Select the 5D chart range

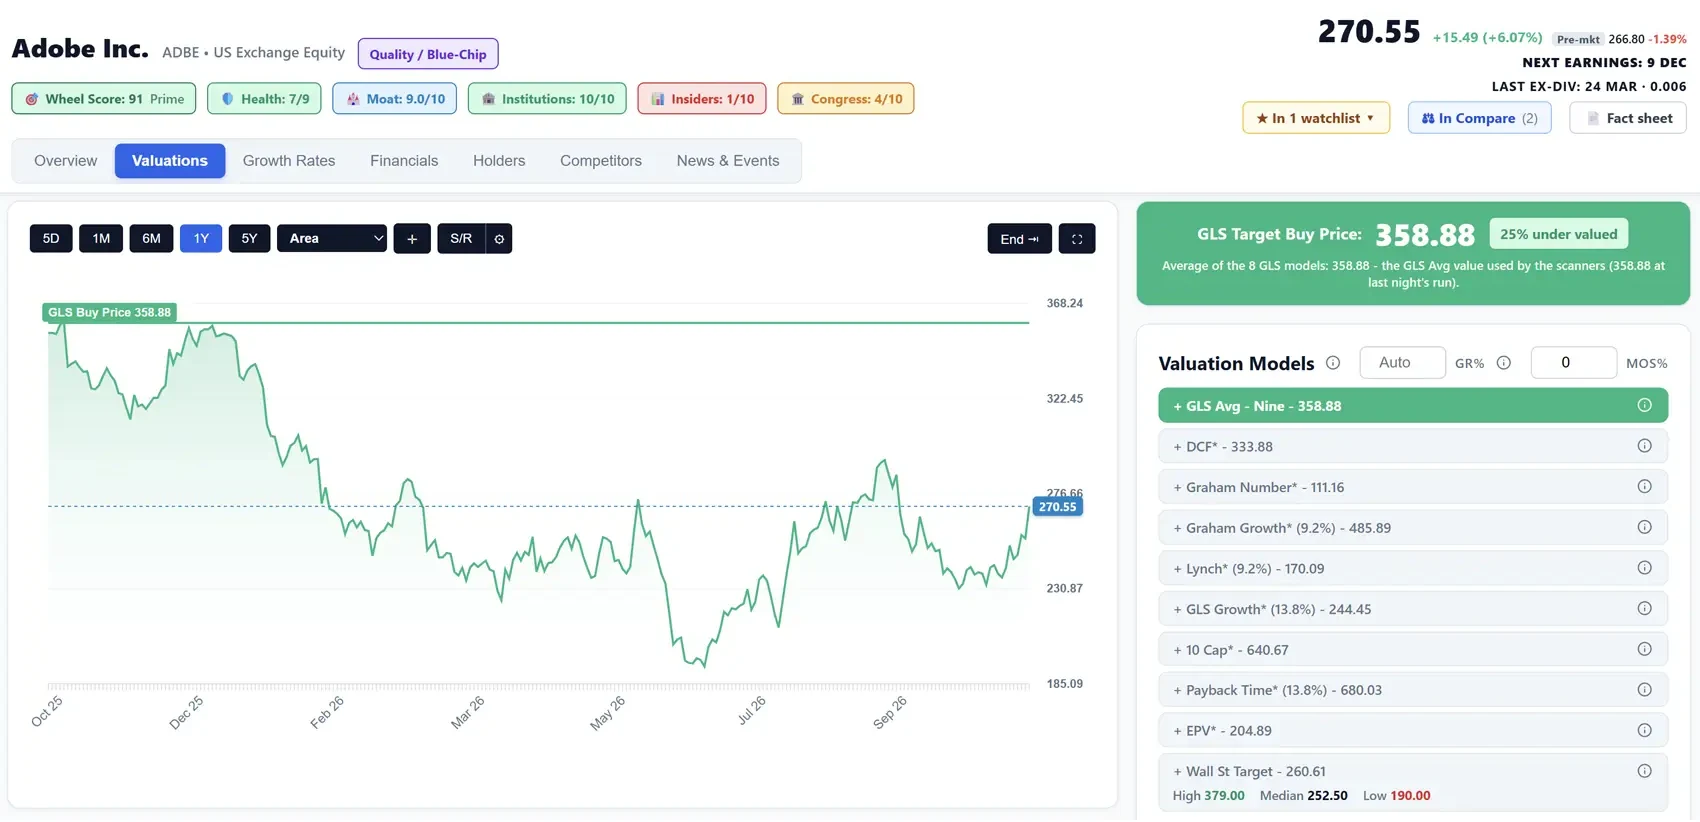[x=51, y=239]
